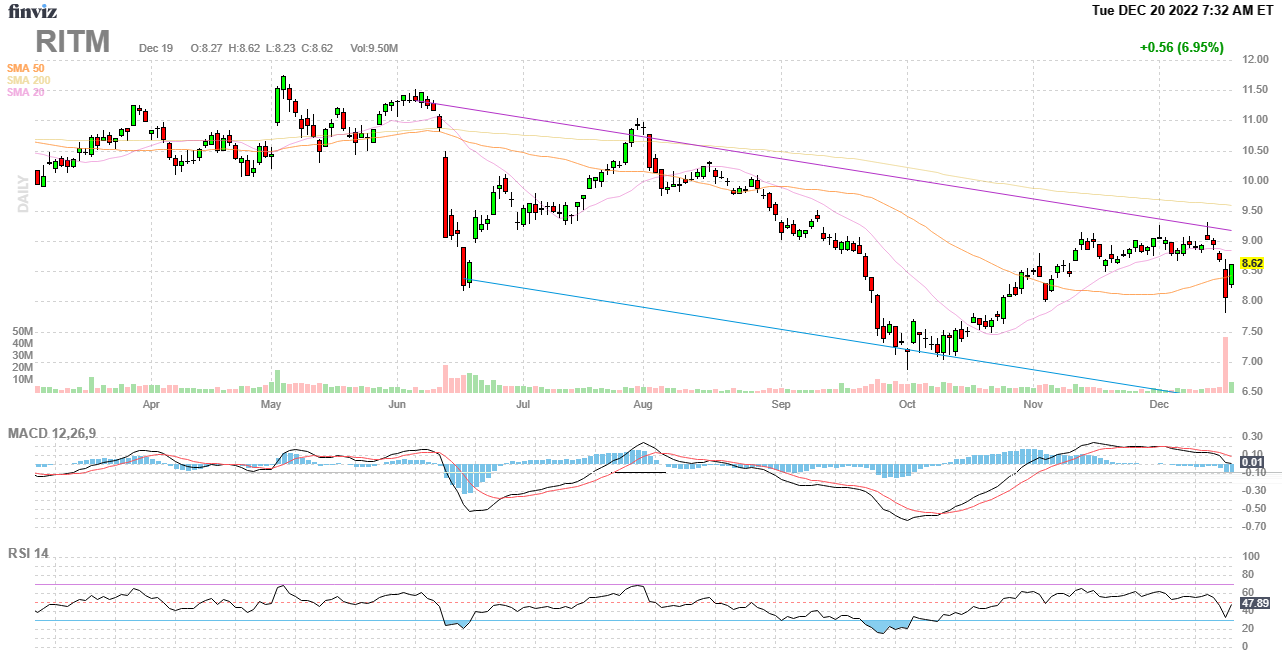Click the Vol:9.50M volume readout
1282x662 pixels.
click(374, 48)
